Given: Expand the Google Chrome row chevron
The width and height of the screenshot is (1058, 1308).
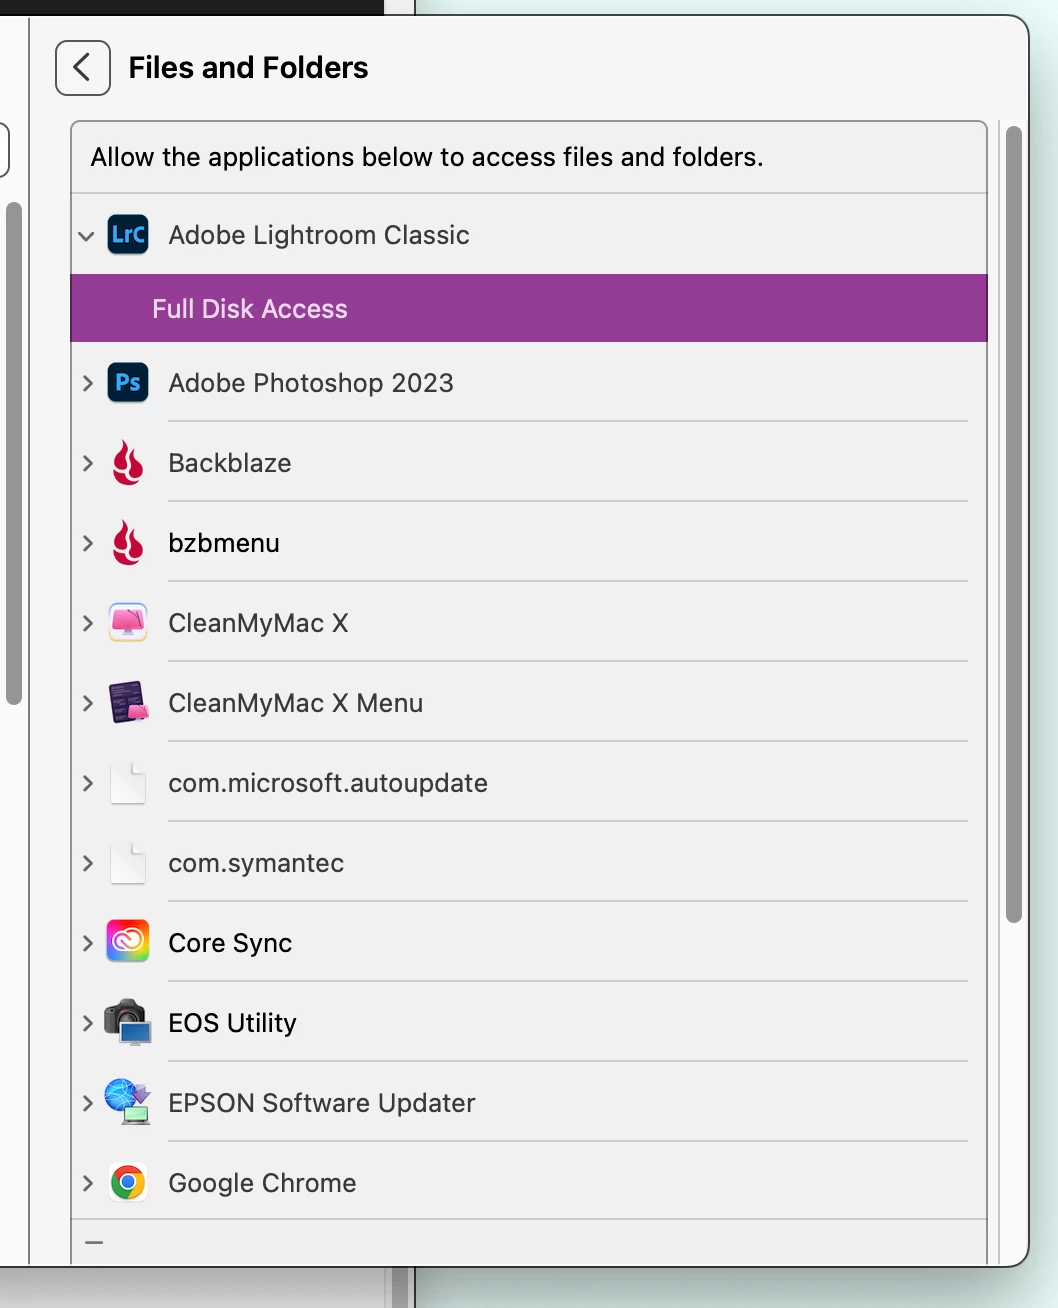Looking at the screenshot, I should pyautogui.click(x=88, y=1183).
